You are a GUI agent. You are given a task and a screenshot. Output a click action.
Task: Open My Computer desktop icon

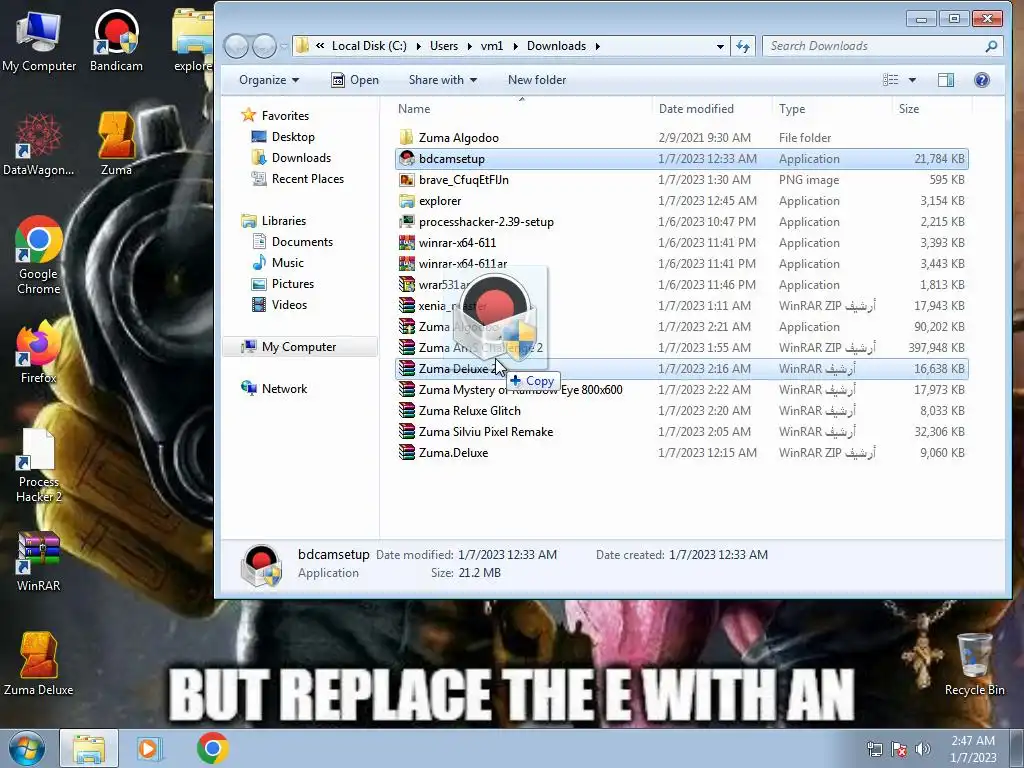click(39, 40)
